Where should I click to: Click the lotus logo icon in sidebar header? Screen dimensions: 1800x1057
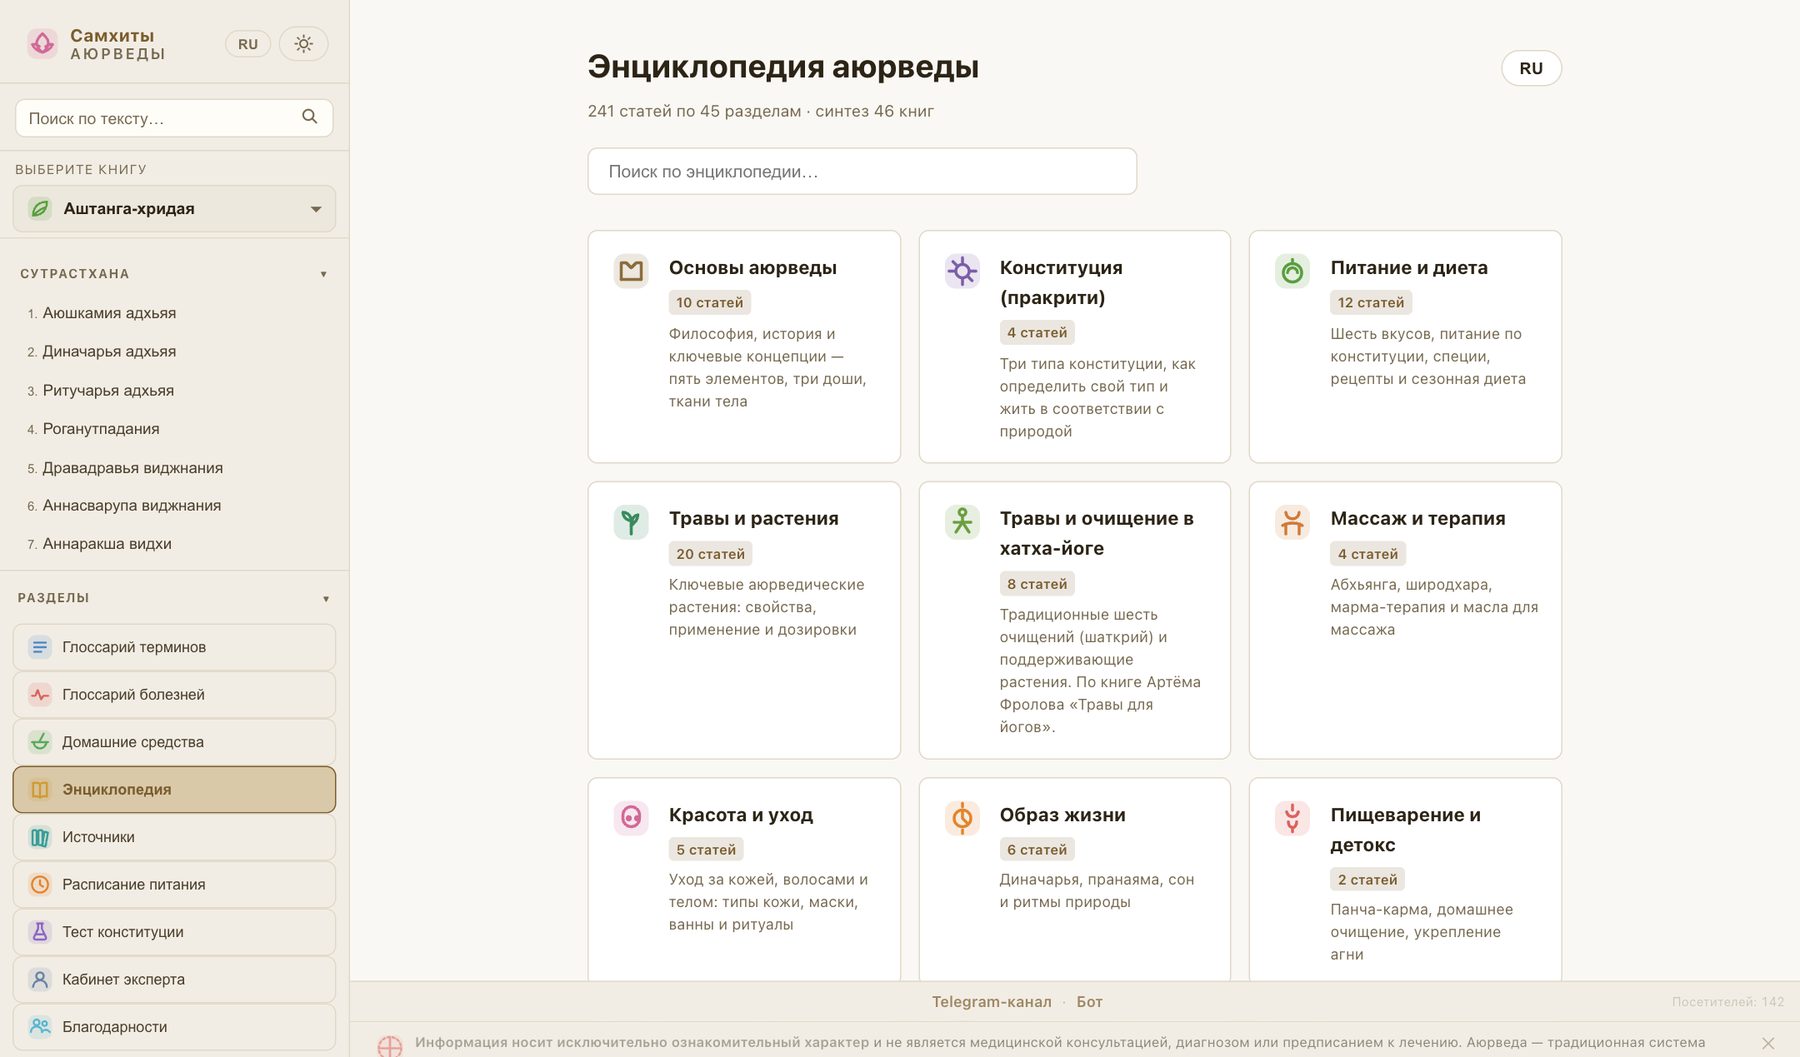tap(42, 44)
